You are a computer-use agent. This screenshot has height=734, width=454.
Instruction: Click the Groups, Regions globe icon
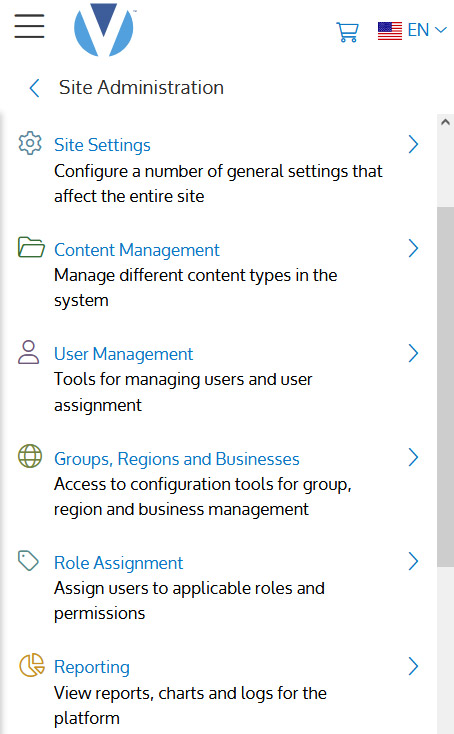click(x=30, y=456)
